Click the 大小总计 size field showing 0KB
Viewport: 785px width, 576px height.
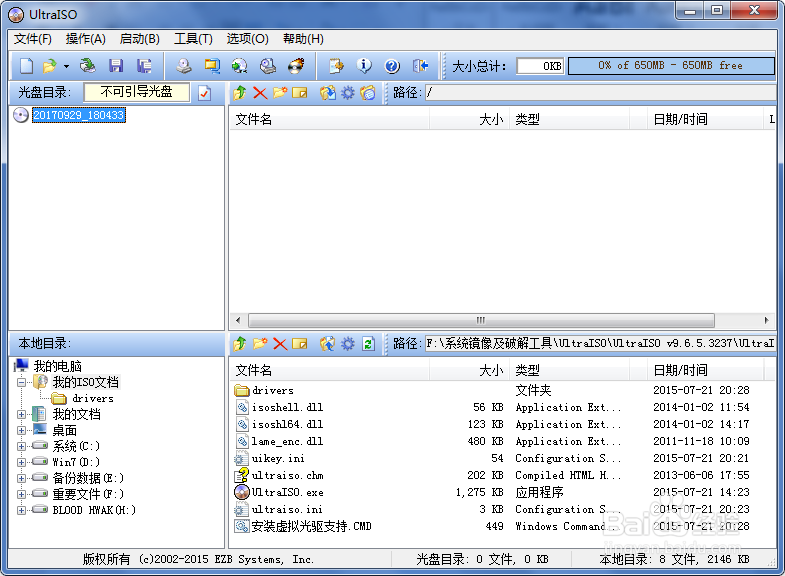[x=540, y=66]
